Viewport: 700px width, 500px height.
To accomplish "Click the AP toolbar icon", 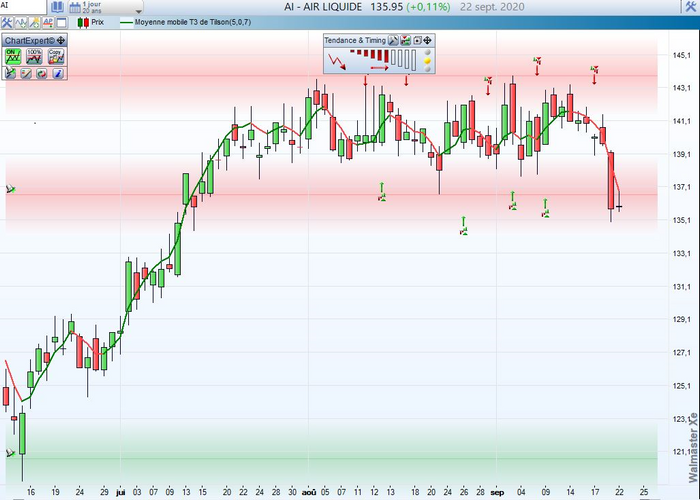I will [x=48, y=22].
